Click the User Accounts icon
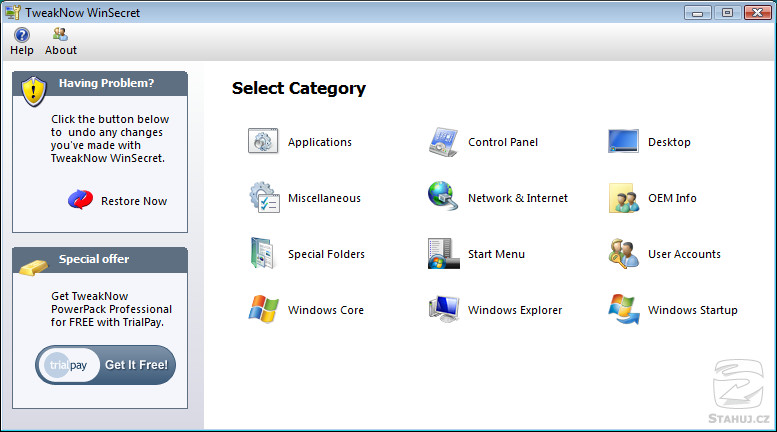 click(x=623, y=254)
